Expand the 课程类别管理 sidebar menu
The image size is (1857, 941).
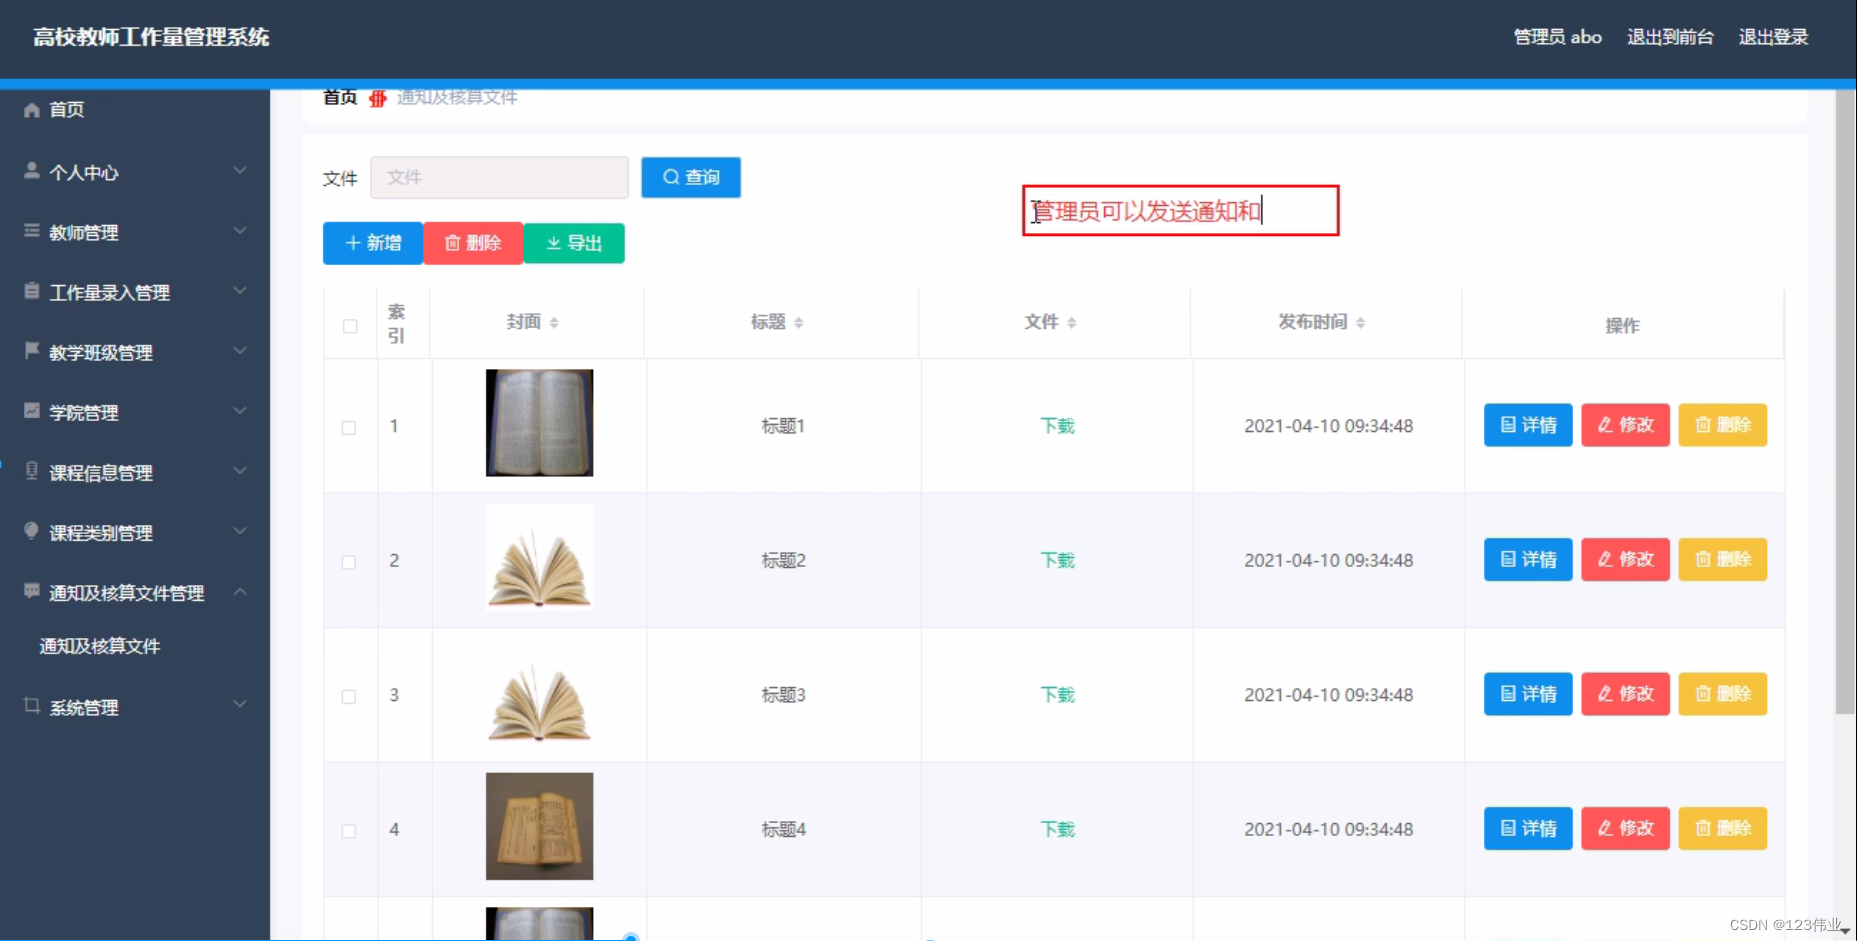coord(240,531)
